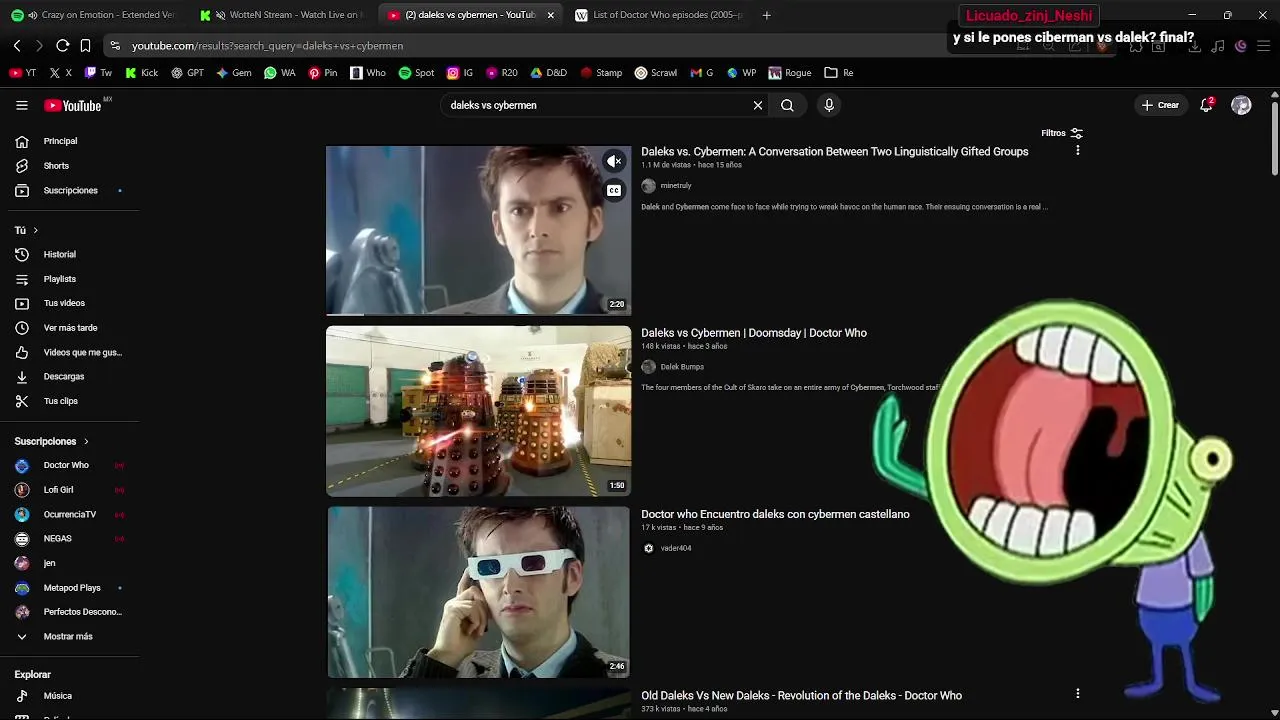Open a new browser tab

coord(767,15)
